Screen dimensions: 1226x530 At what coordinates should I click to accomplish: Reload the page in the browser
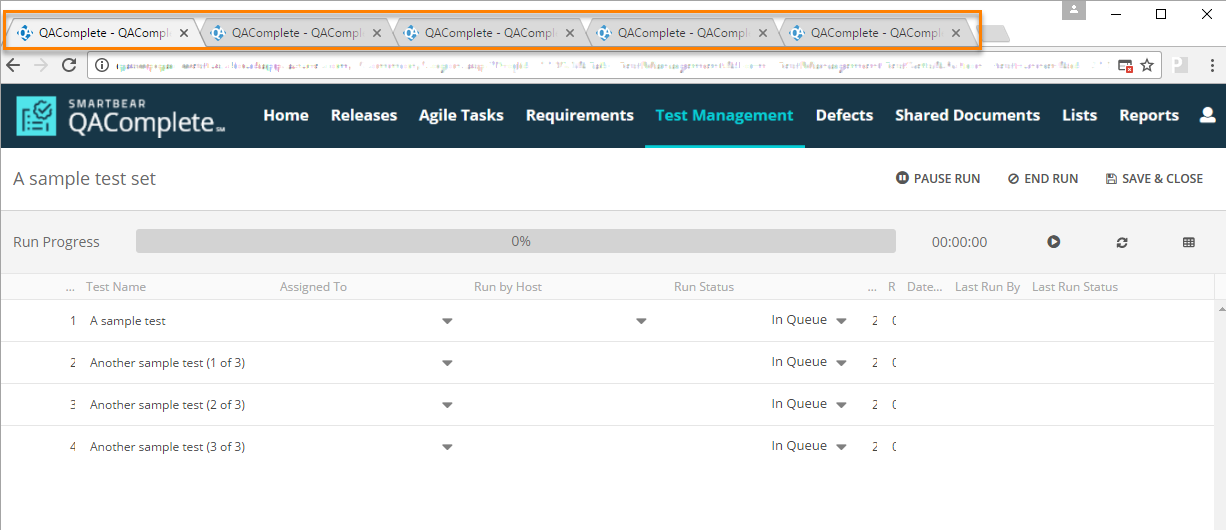pos(69,65)
